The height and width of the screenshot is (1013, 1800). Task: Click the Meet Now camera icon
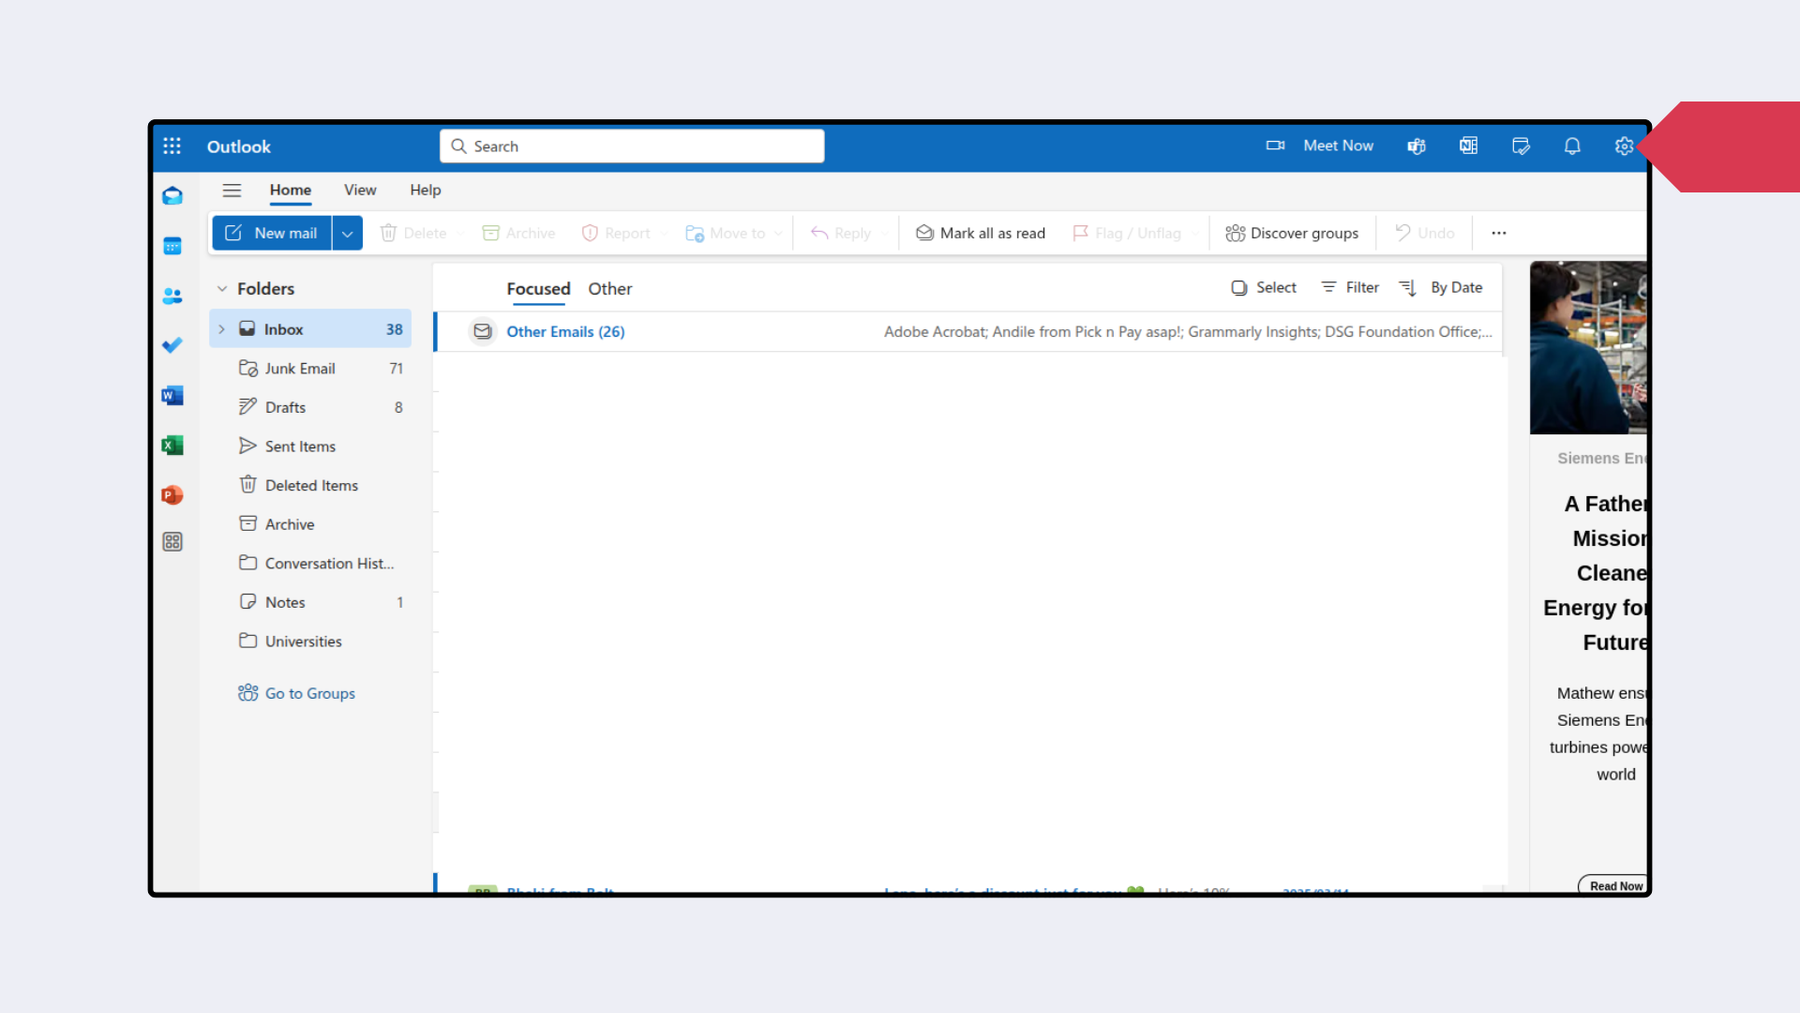(x=1275, y=146)
